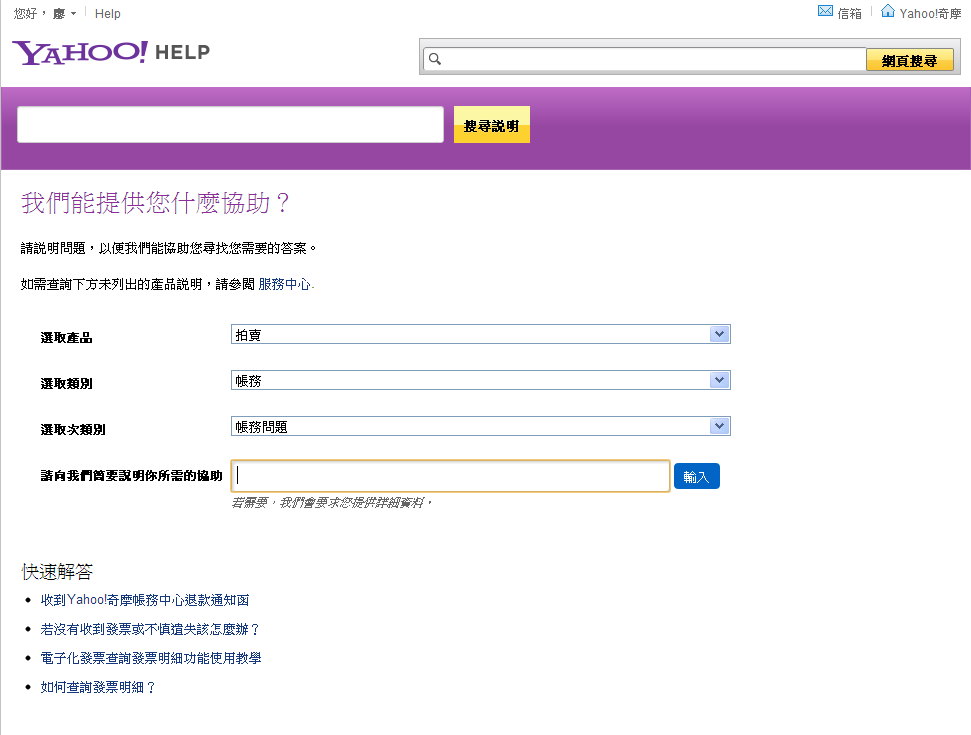Viewport: 971px width, 735px height.
Task: Click the blue 輸入 button
Action: [x=697, y=476]
